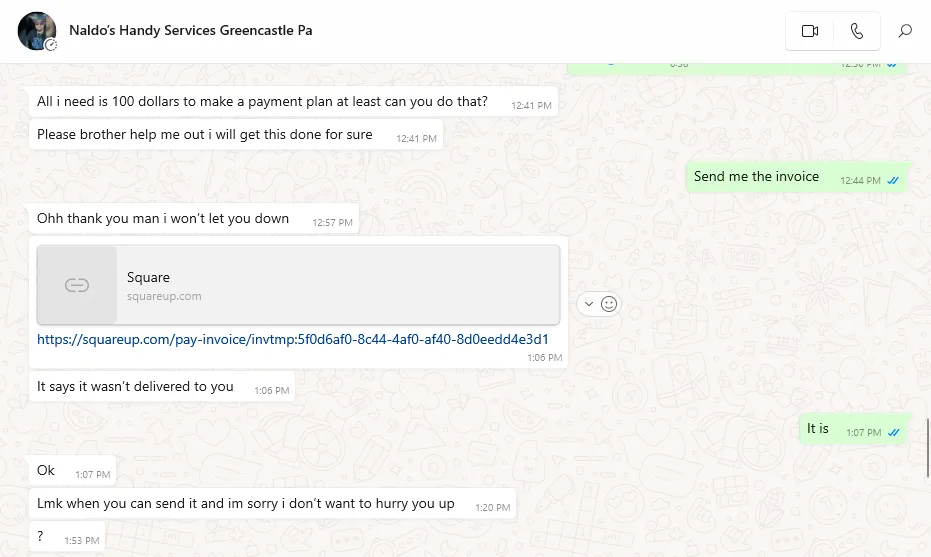The height and width of the screenshot is (557, 931).
Task: React with emoji to the Square link message
Action: [609, 304]
